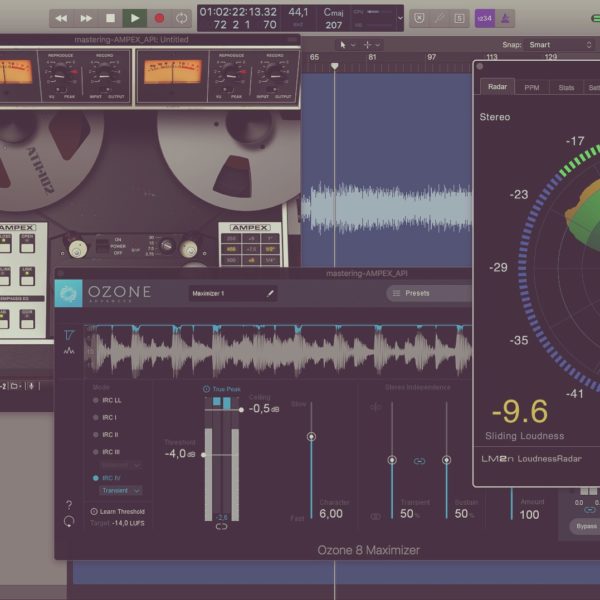Click the right channel record knob on Ampex
600x600 pixels.
(x=275, y=74)
